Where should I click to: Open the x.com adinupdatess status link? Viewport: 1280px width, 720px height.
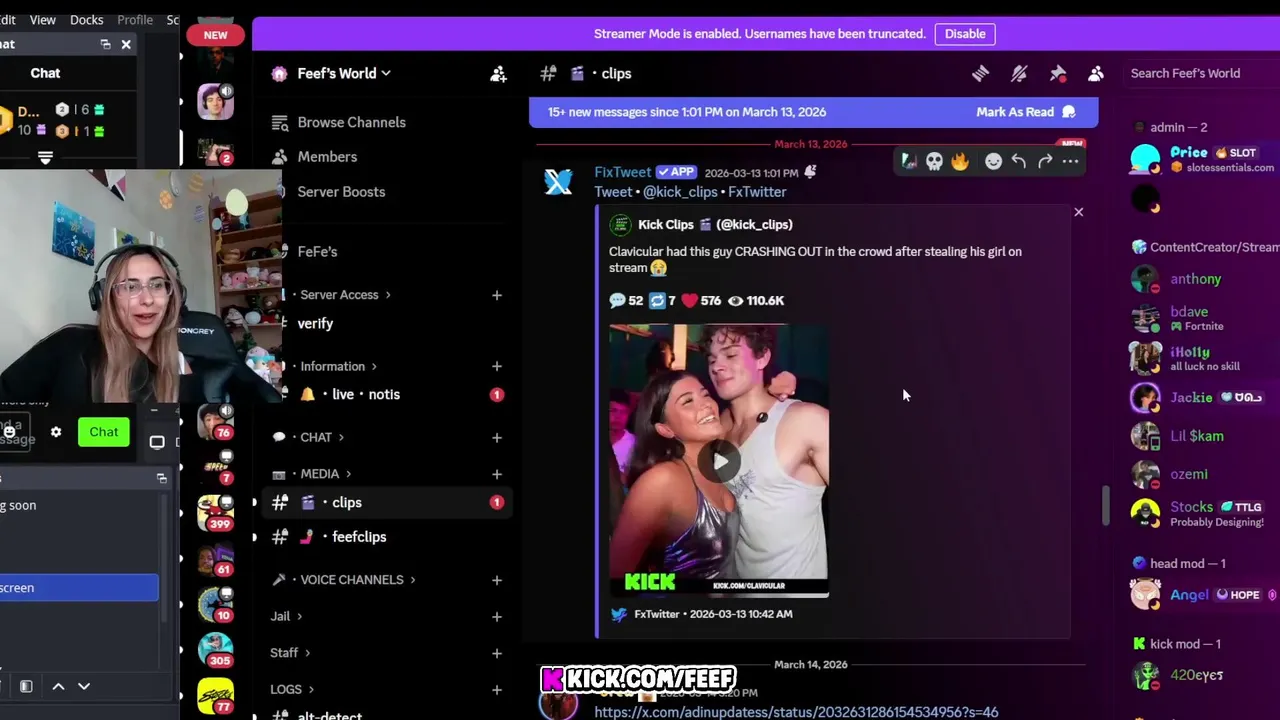(x=796, y=712)
